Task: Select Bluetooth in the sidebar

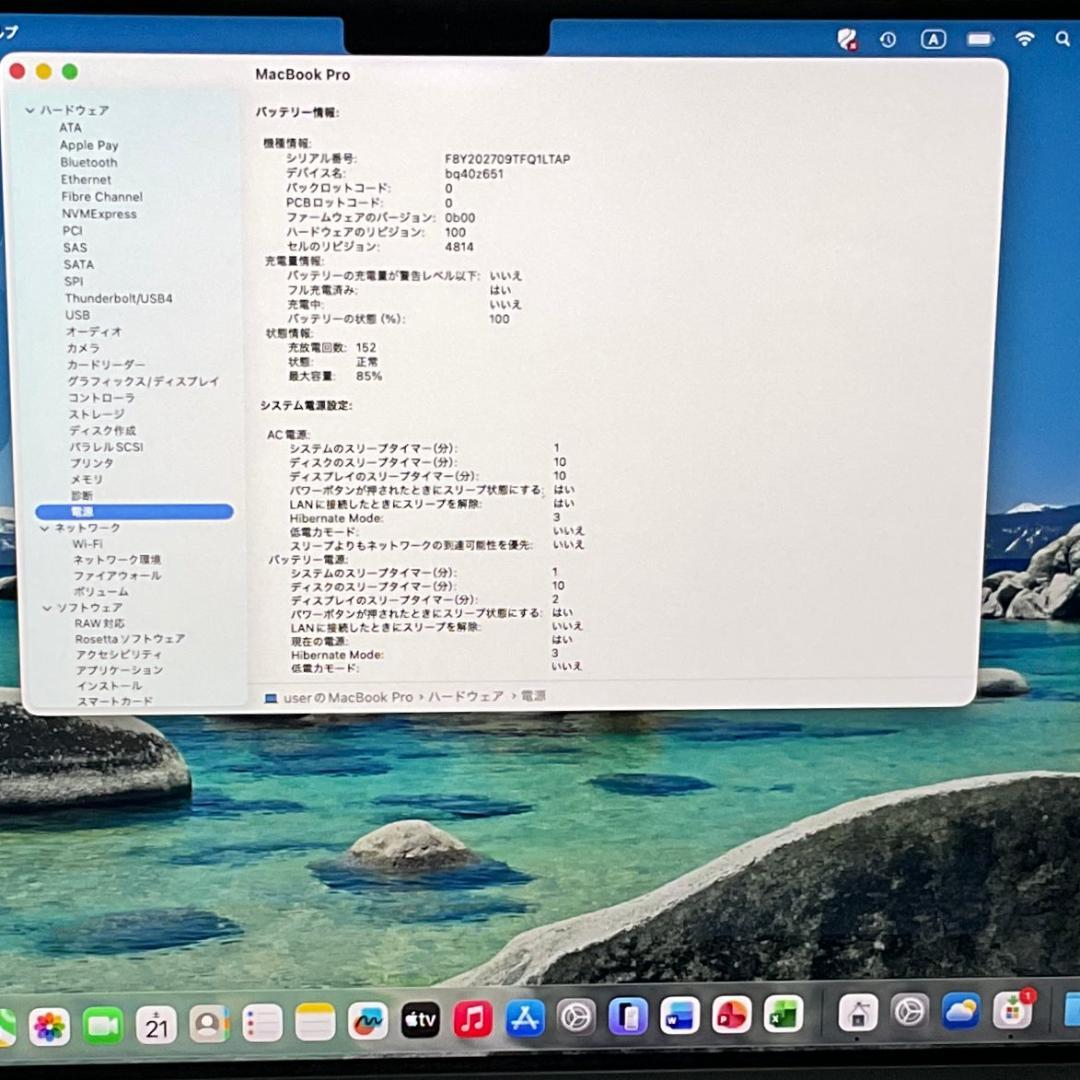Action: pos(89,163)
